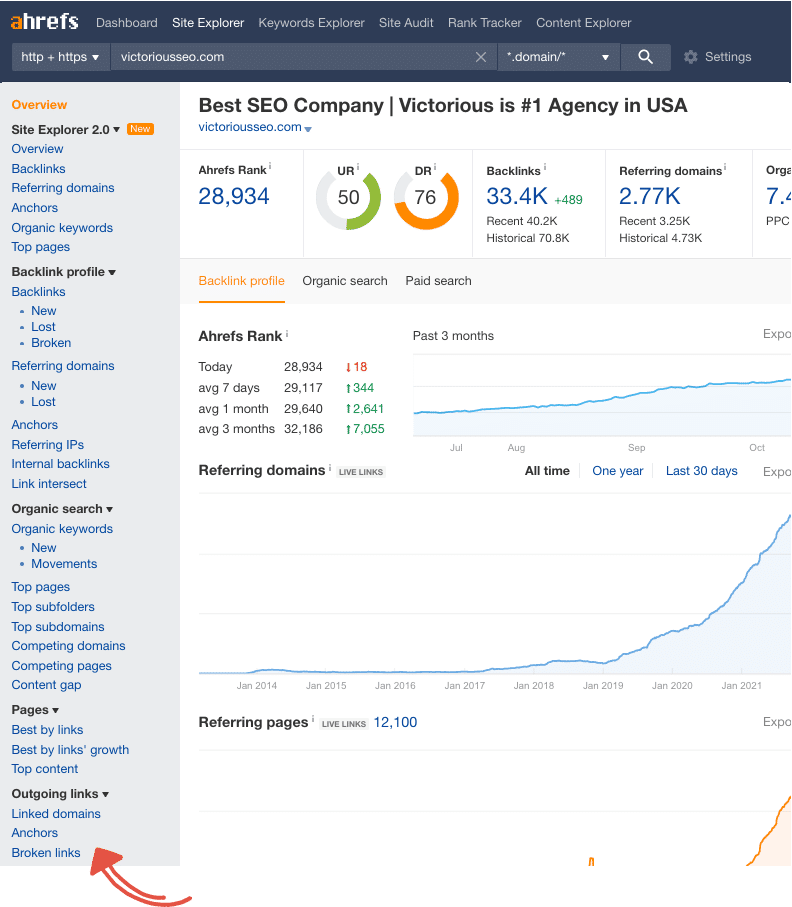The image size is (792, 907).
Task: Select One year range
Action: pos(618,471)
